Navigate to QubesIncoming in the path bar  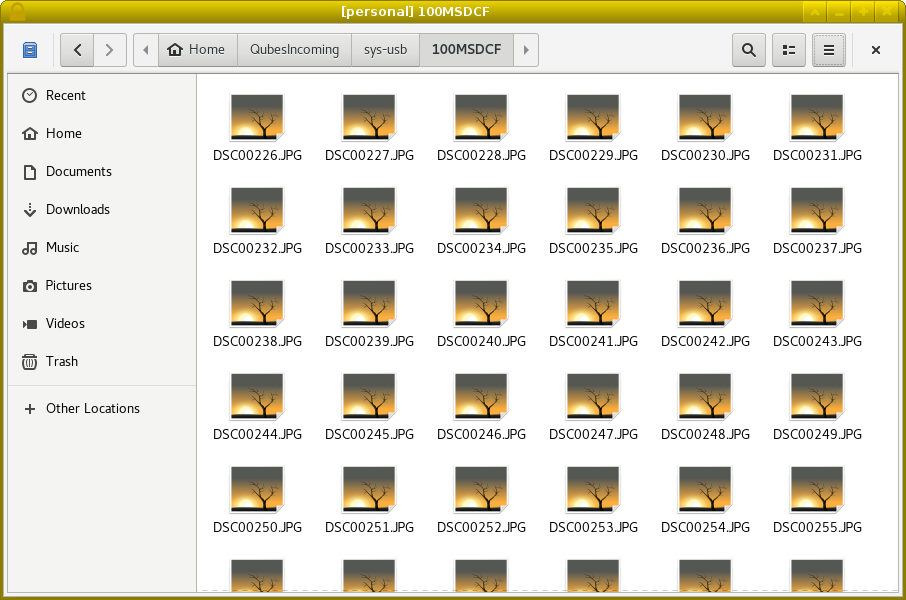(294, 50)
